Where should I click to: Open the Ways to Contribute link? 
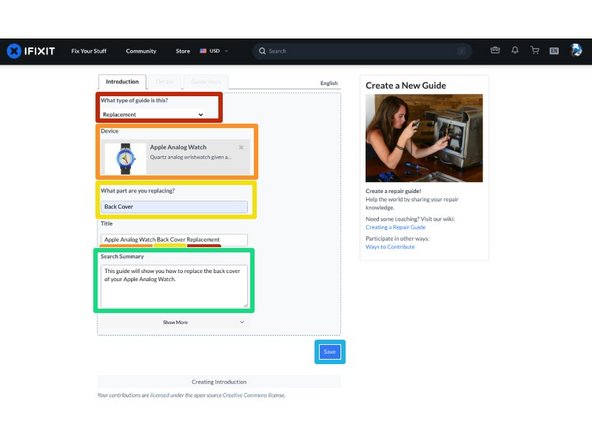[390, 247]
